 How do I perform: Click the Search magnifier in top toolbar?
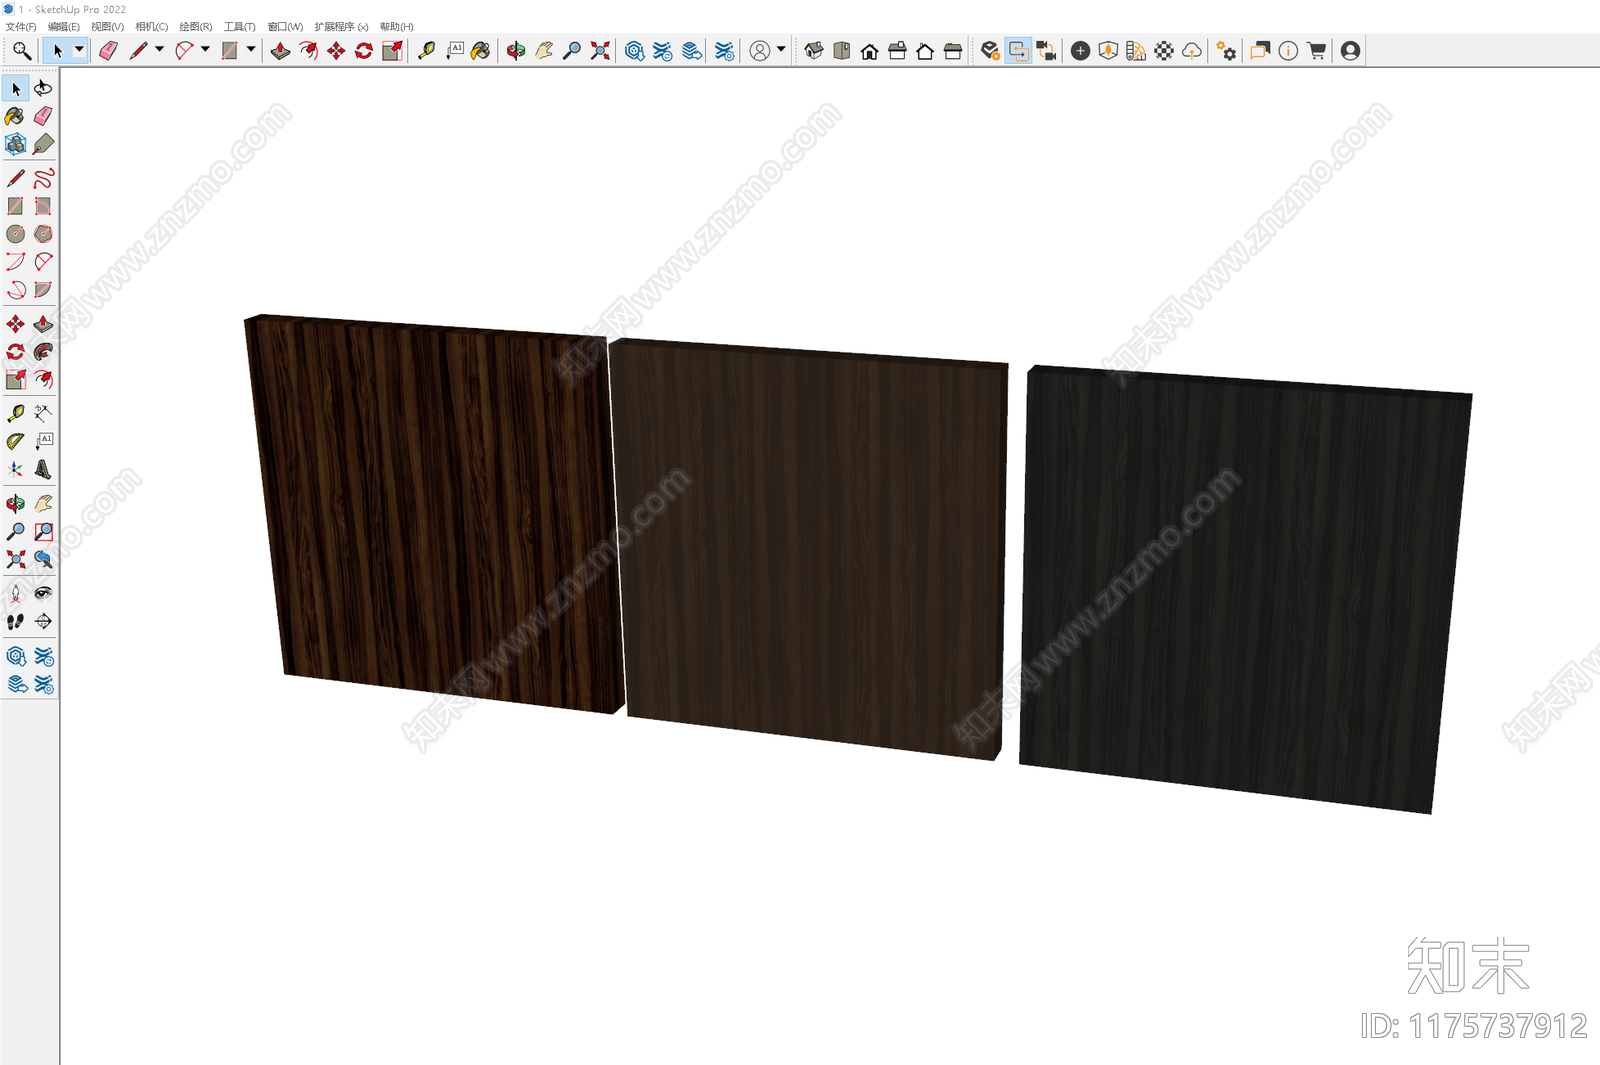tap(21, 50)
